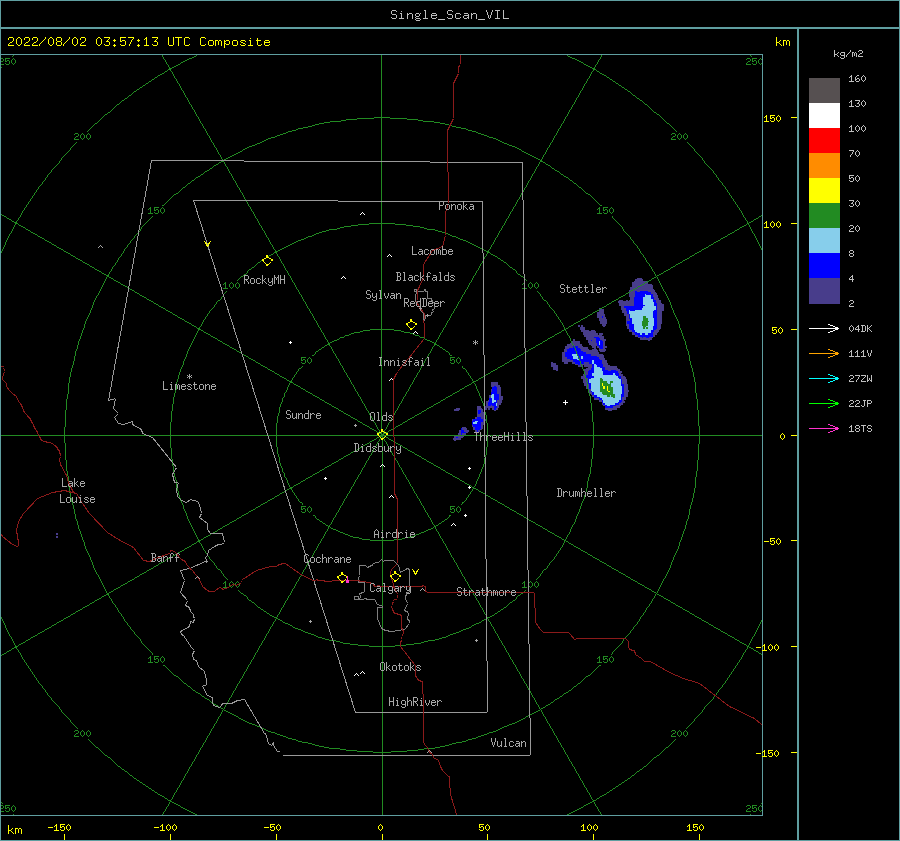This screenshot has width=900, height=841.
Task: Click the Okotoks city label
Action: coord(400,667)
